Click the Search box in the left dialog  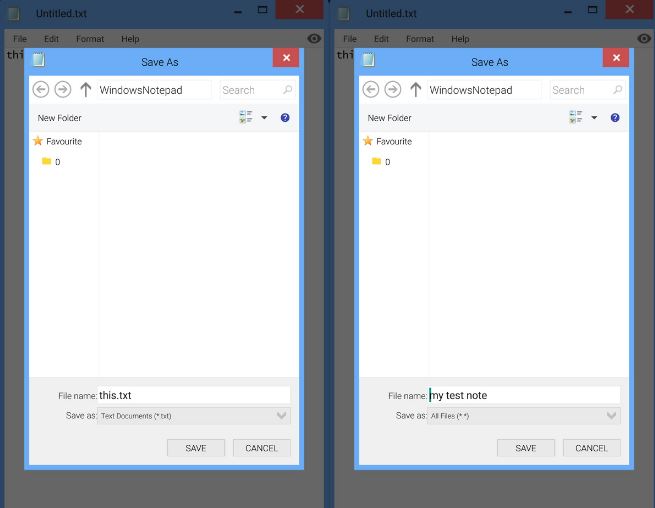250,90
